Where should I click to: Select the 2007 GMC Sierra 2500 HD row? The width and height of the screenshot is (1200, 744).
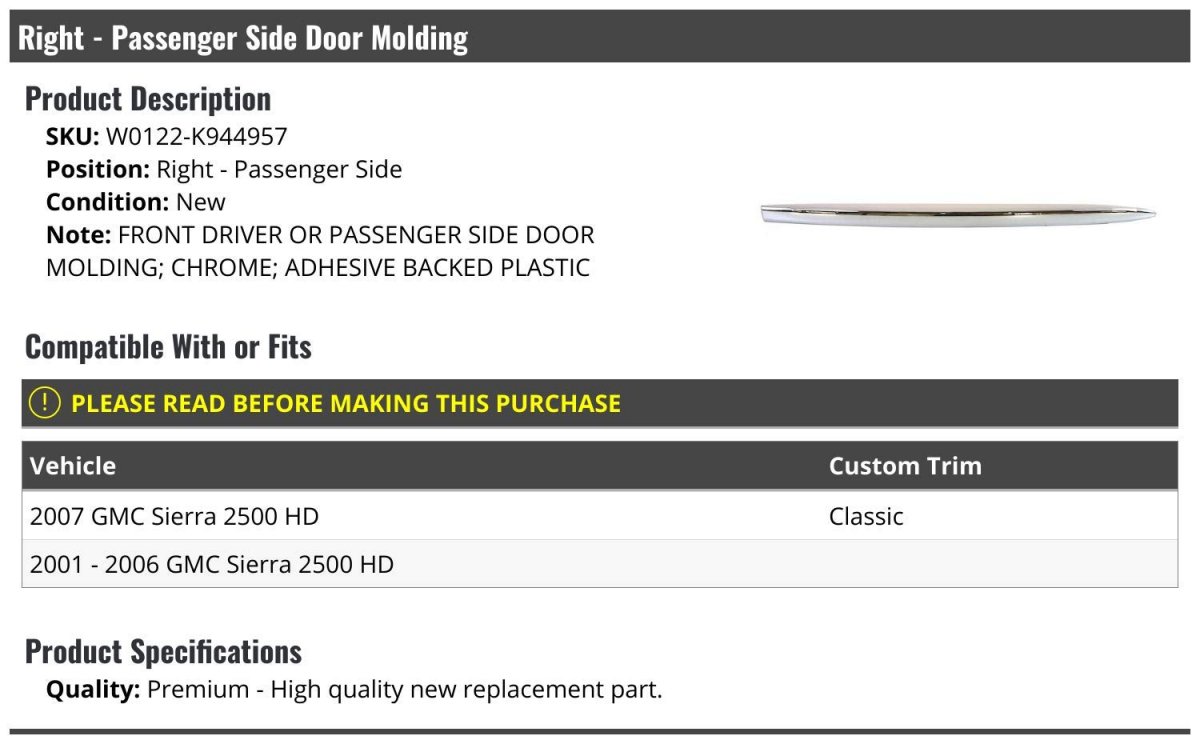click(600, 516)
